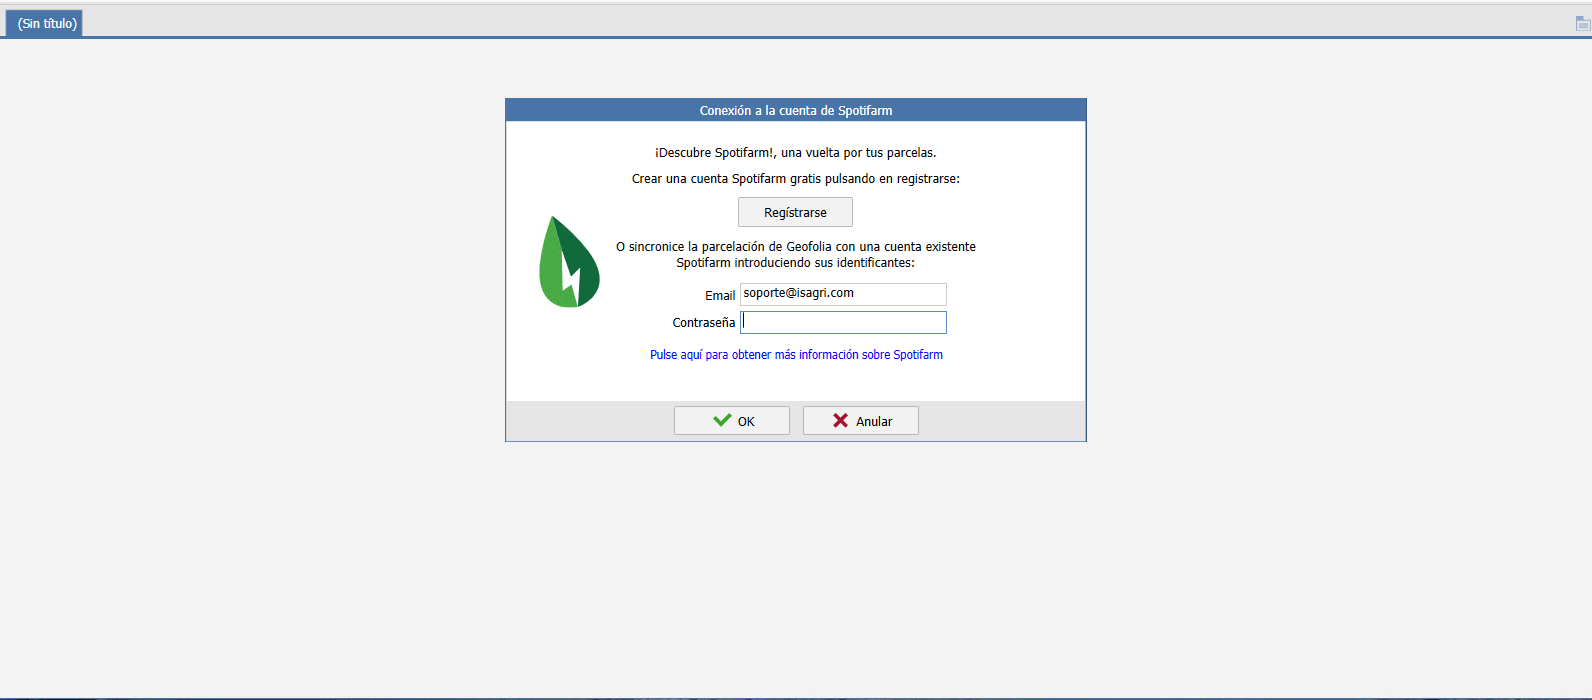The width and height of the screenshot is (1592, 700).
Task: Click the Spotifarm green leaf logo
Action: 569,262
